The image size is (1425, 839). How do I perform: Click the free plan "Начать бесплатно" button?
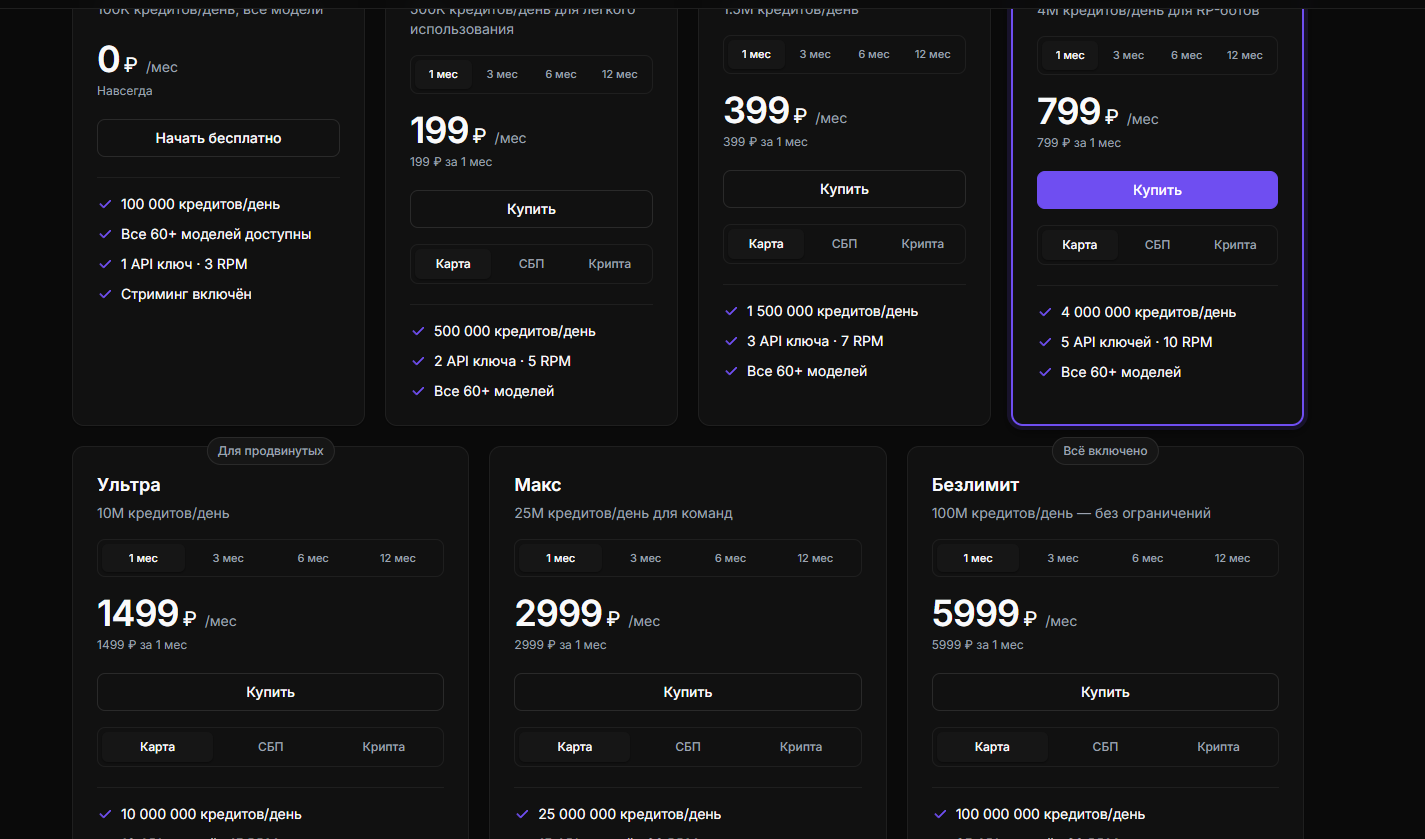pyautogui.click(x=218, y=138)
